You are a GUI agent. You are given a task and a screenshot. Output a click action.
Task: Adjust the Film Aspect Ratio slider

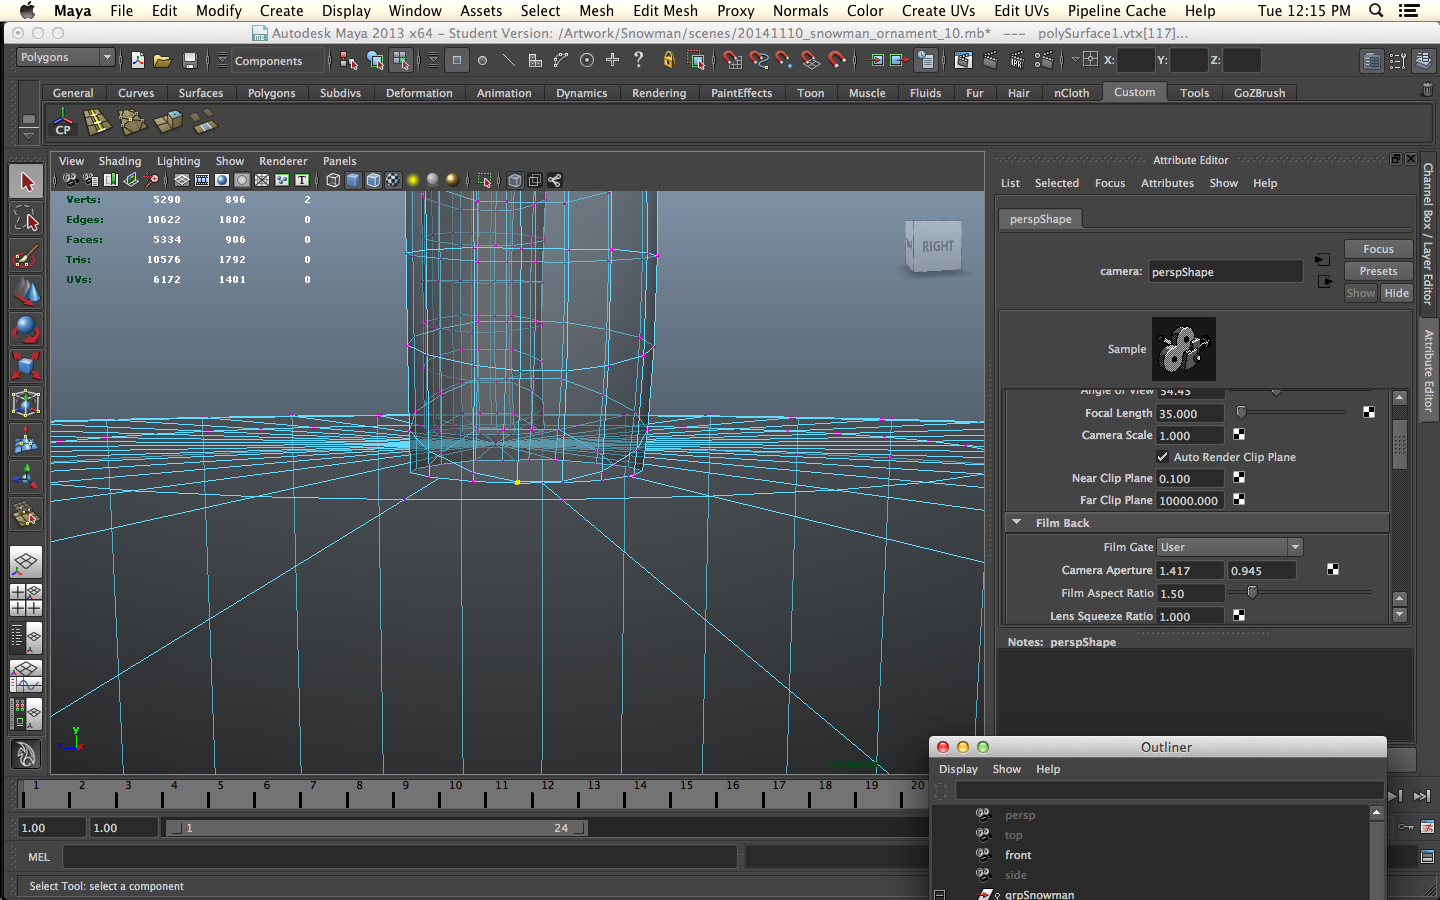pos(1251,592)
